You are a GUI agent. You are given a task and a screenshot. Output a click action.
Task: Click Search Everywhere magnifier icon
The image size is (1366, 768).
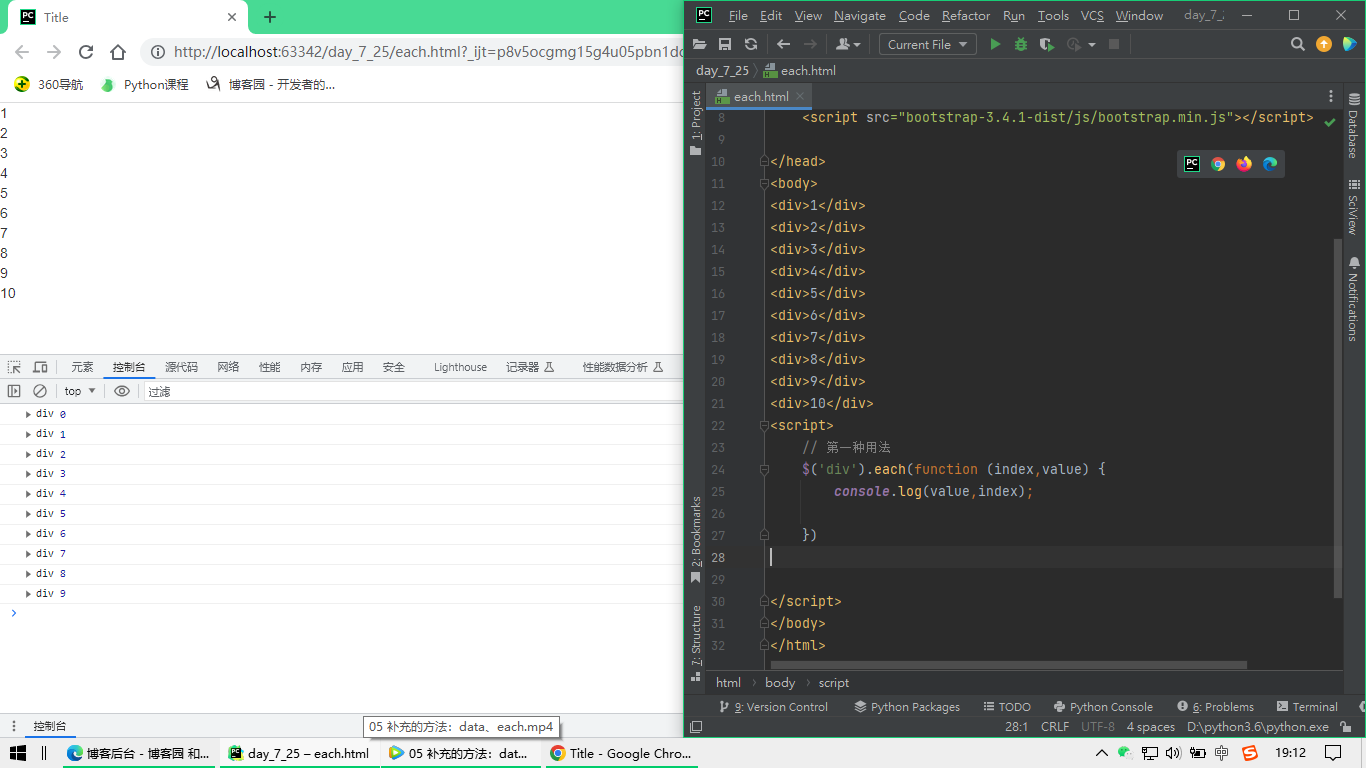pos(1297,44)
